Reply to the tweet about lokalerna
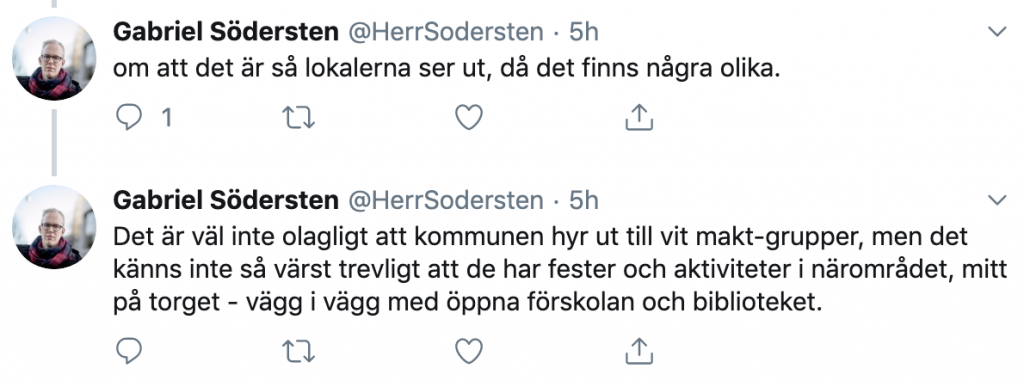 (x=129, y=117)
